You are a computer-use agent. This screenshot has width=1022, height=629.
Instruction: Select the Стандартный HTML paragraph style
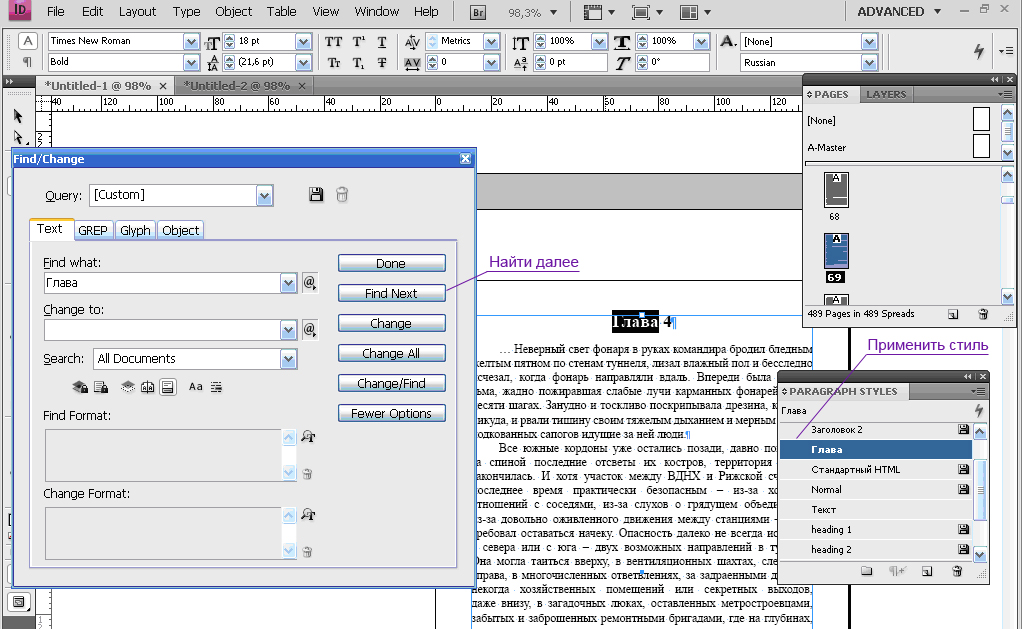point(875,470)
